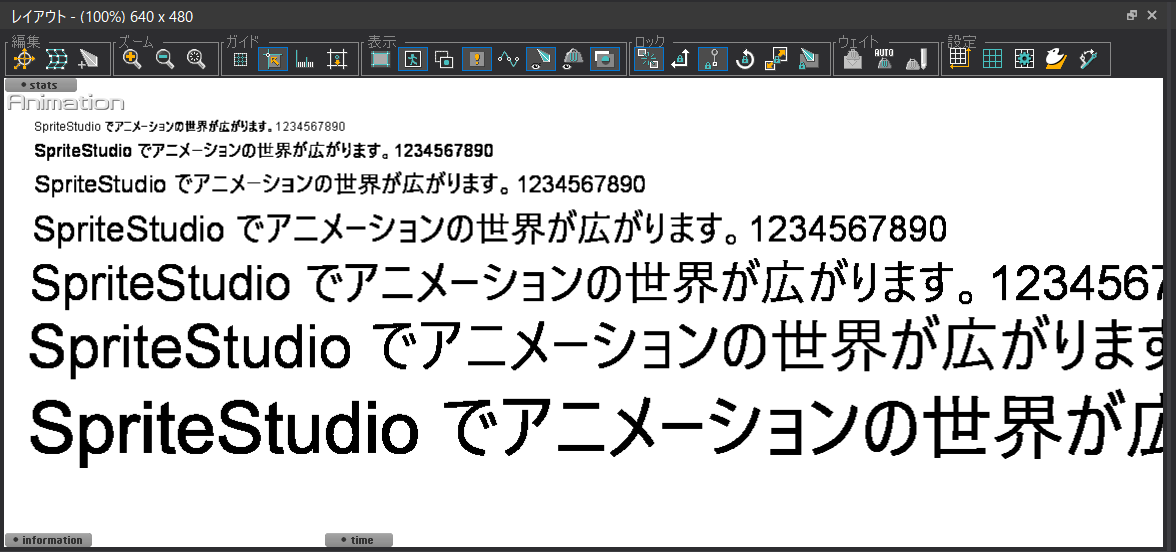Toggle the running figure display button
This screenshot has width=1176, height=552.
click(x=412, y=59)
